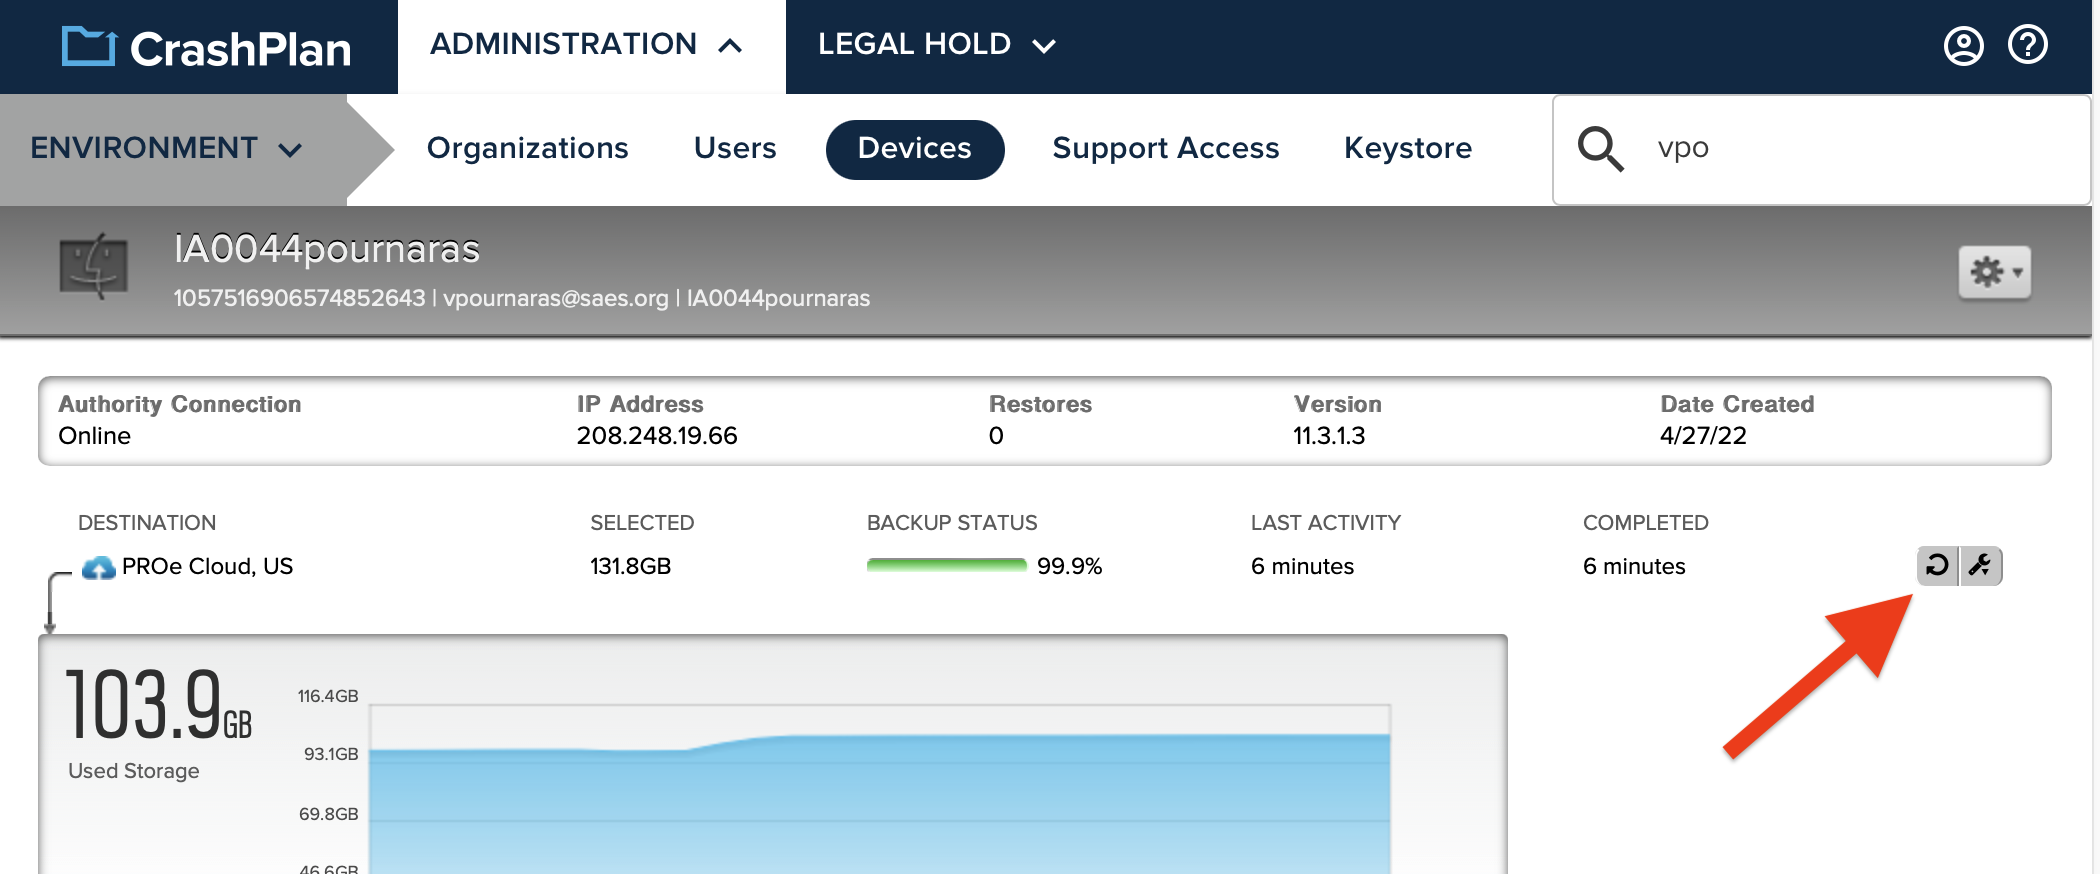Click the search field containing vpo
The width and height of the screenshot is (2100, 874).
1821,150
